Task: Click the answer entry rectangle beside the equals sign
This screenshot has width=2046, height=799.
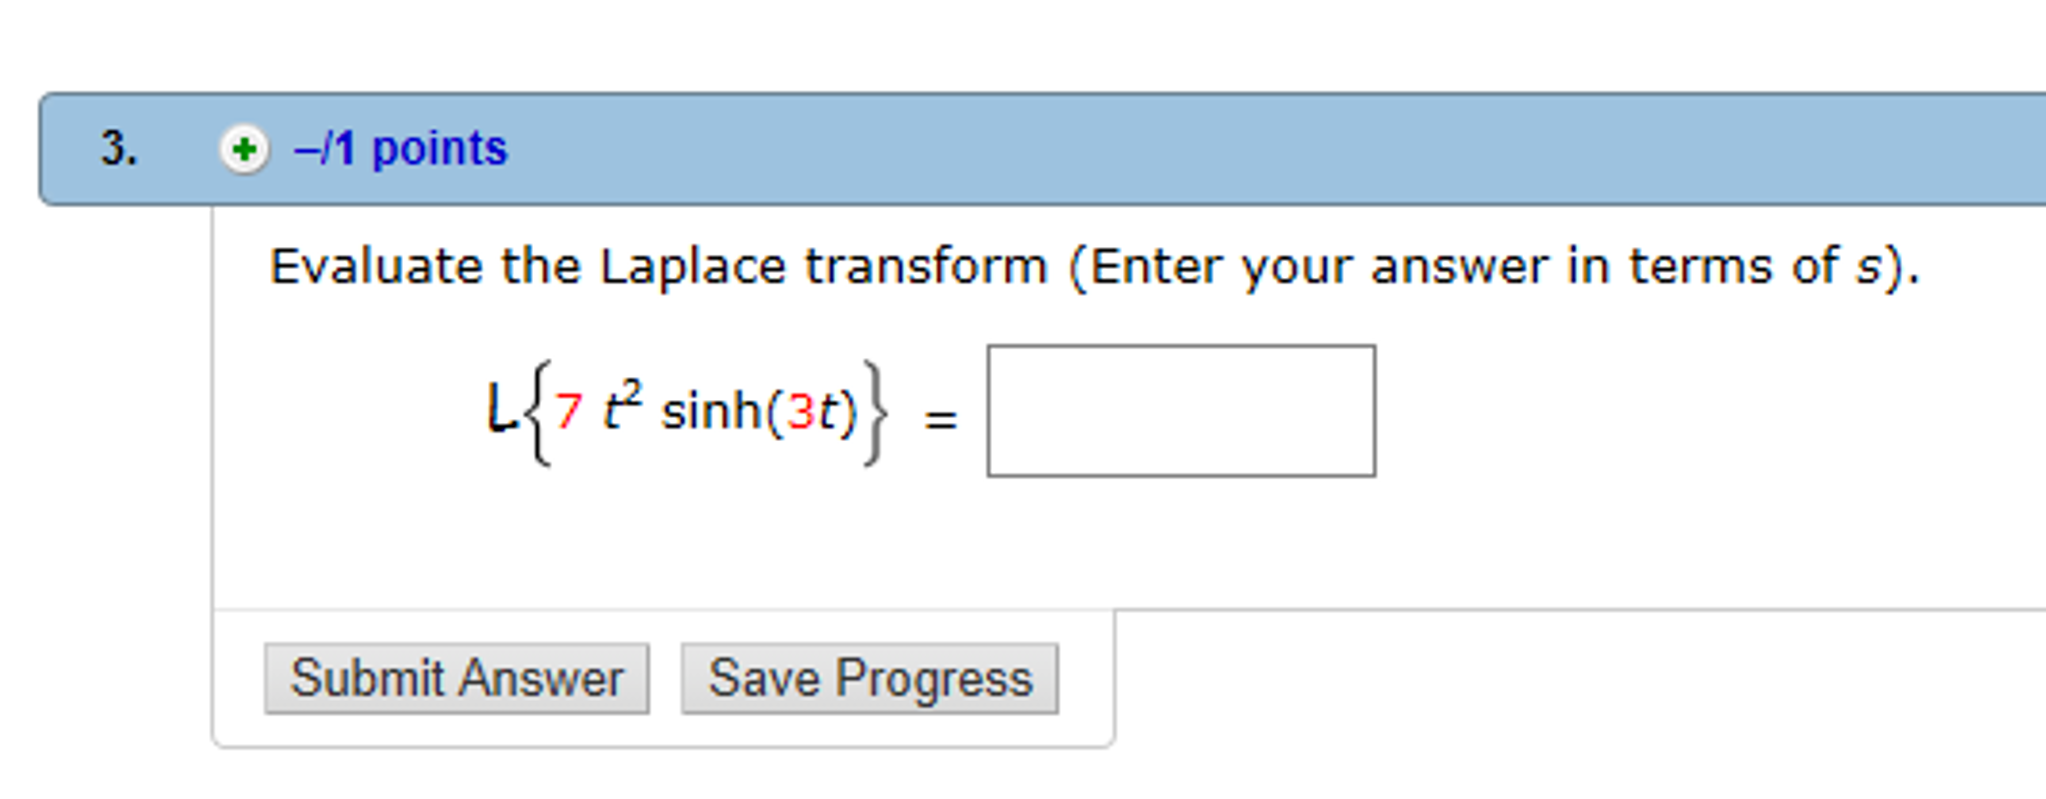Action: coord(1182,410)
